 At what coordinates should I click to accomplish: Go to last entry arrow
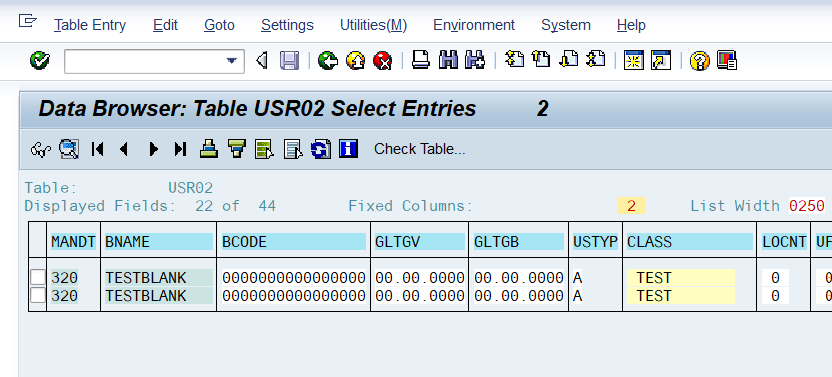[x=180, y=149]
